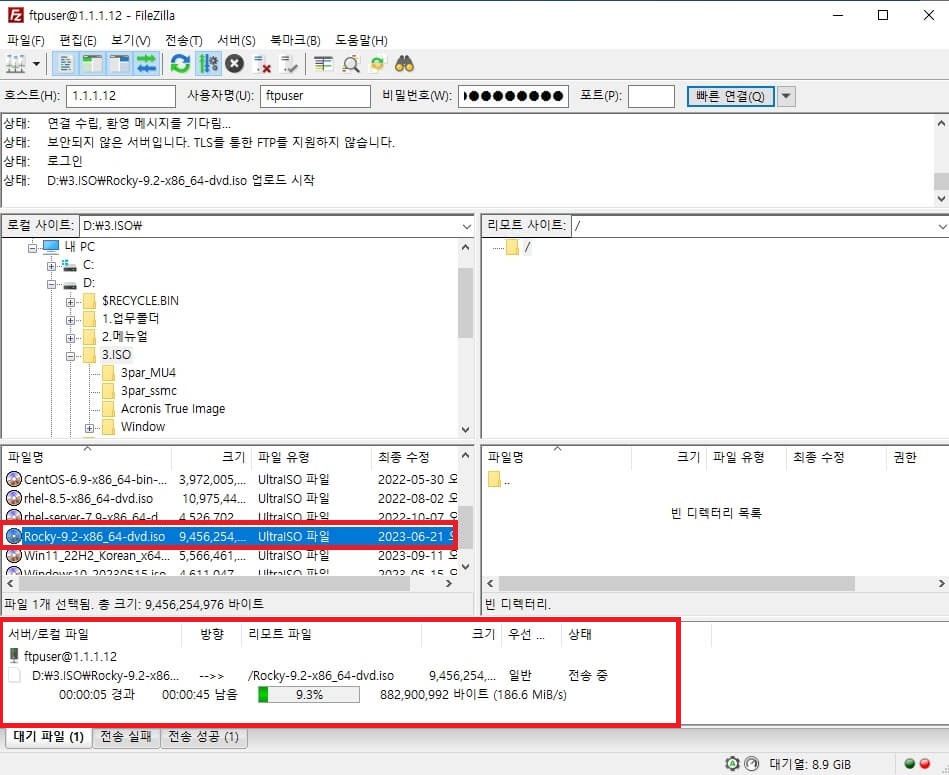Click the status bar gear icon
Screen dimensions: 949x775
[x=732, y=764]
